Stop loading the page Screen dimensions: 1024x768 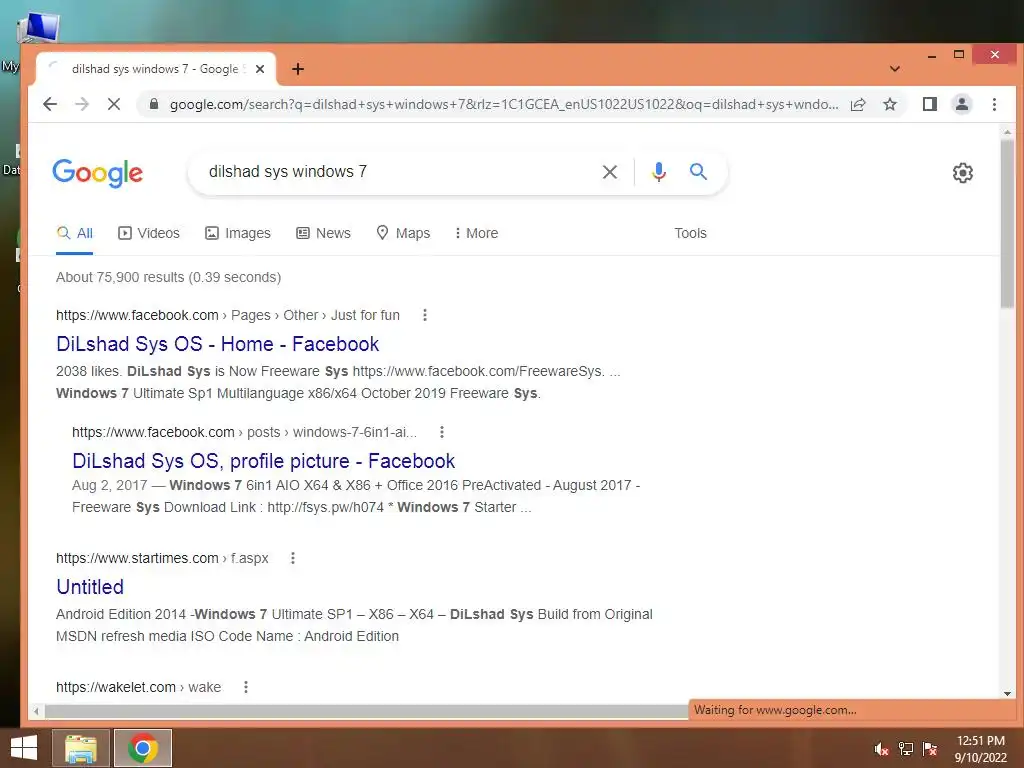click(114, 104)
